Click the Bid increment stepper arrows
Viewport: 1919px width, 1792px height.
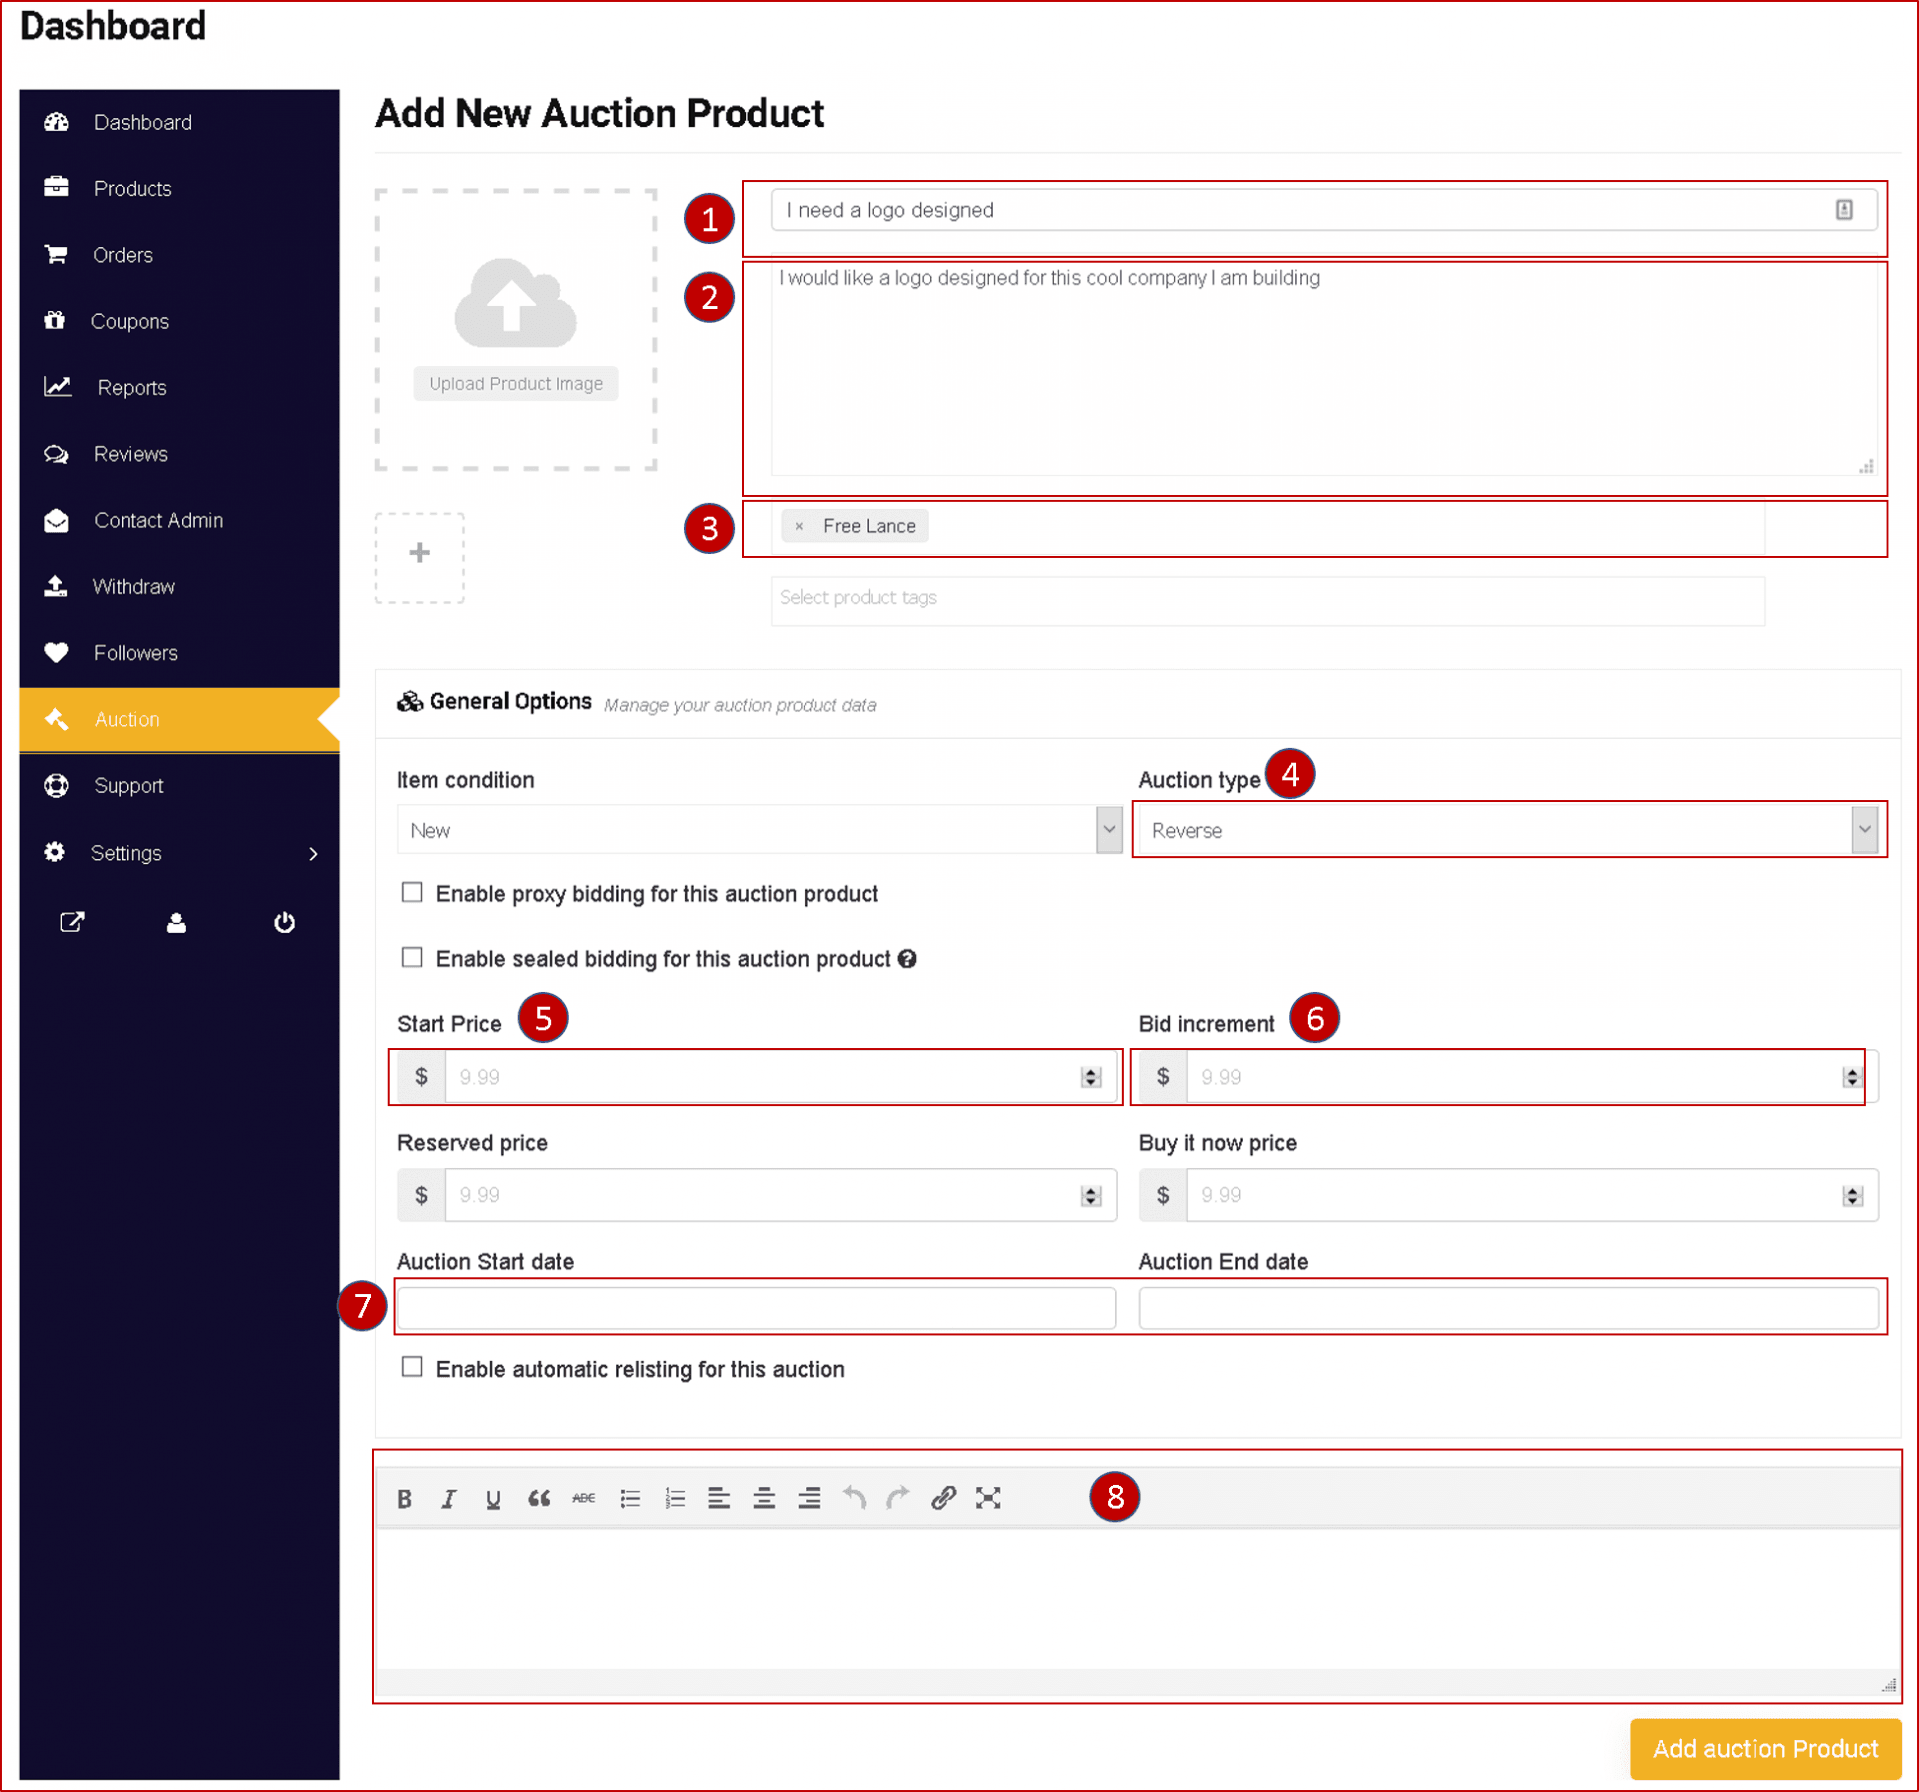click(1851, 1077)
